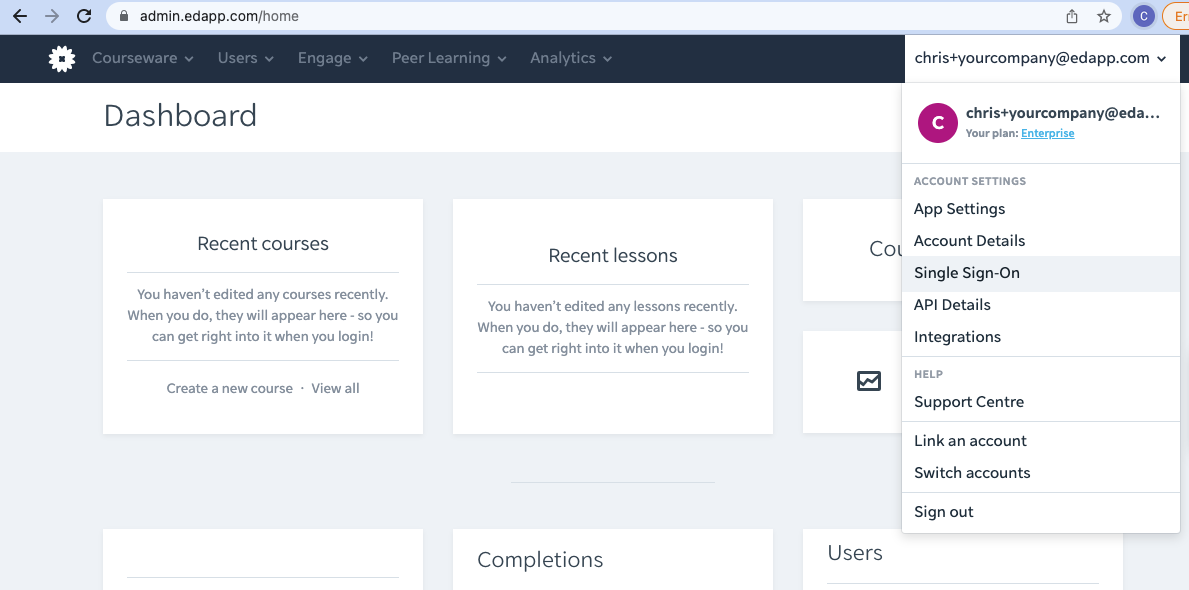Viewport: 1189px width, 590px height.
Task: Click the Create a new course link
Action: 229,387
